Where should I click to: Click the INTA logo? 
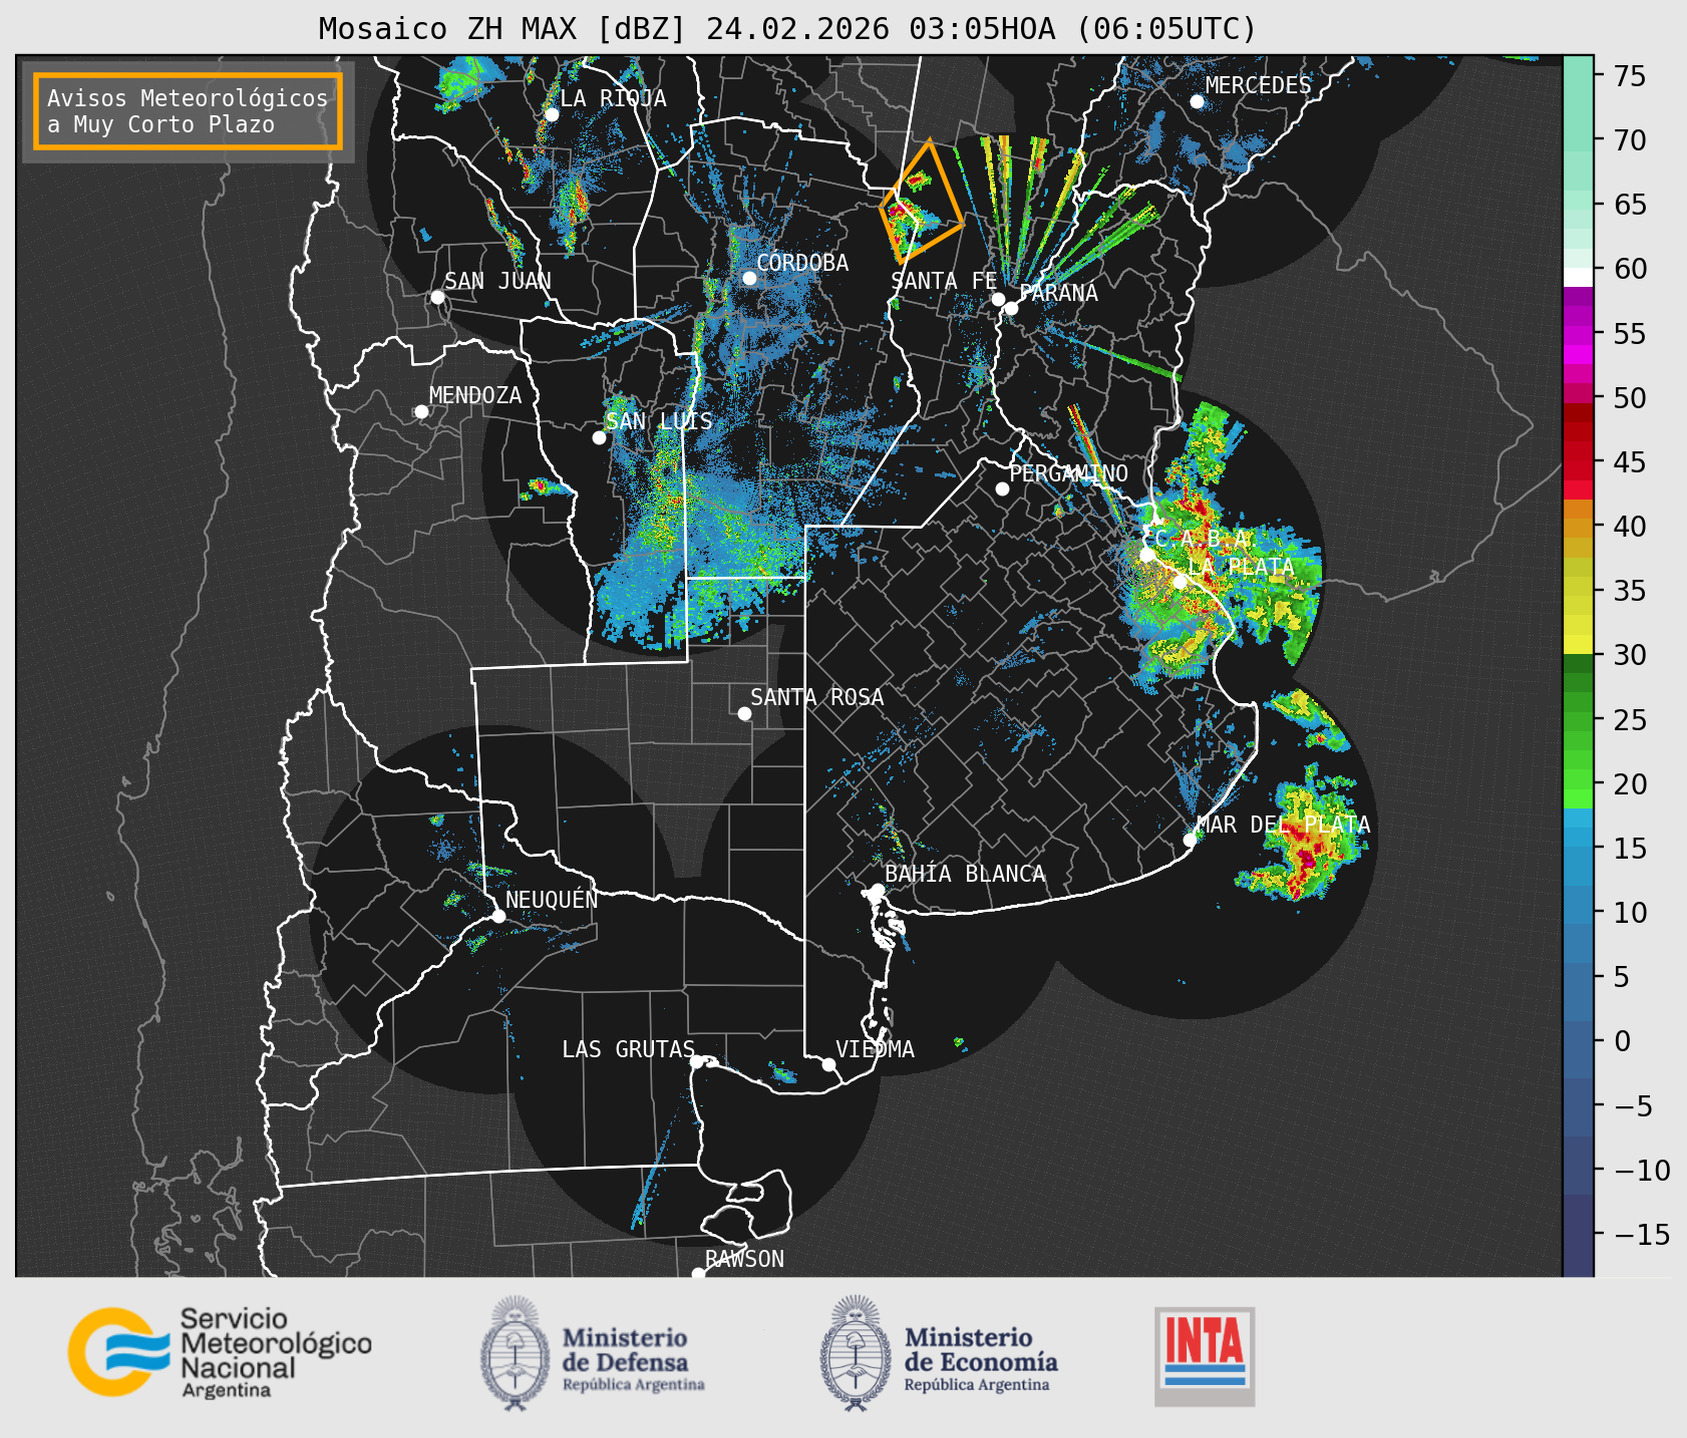coord(1204,1356)
